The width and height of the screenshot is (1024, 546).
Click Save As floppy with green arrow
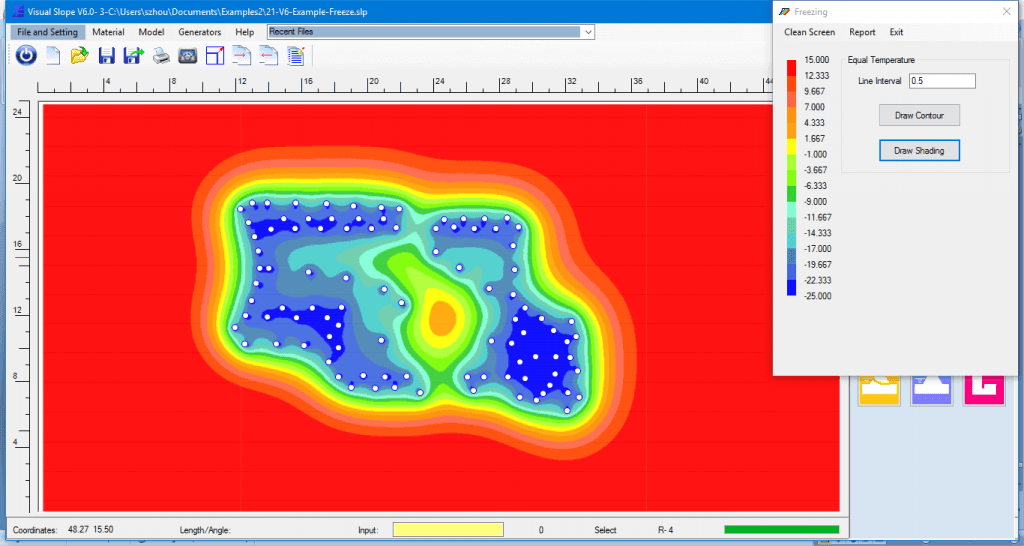133,56
